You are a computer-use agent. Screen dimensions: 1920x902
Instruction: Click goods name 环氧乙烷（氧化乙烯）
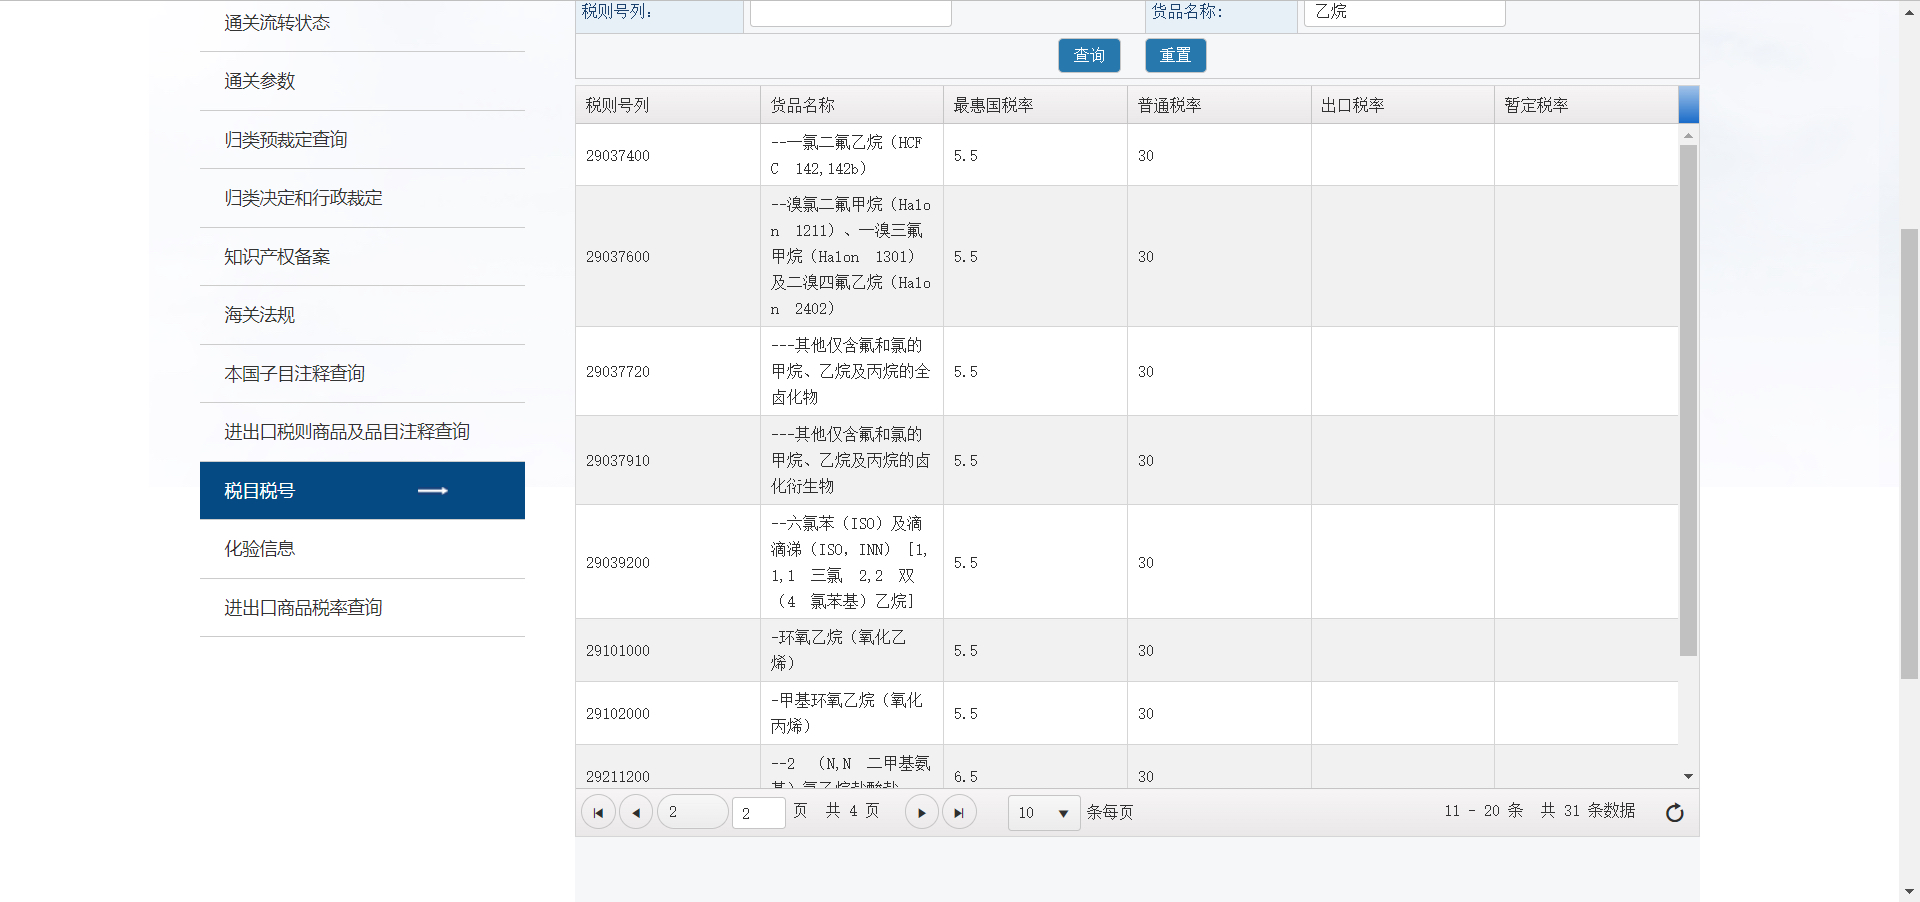click(838, 651)
